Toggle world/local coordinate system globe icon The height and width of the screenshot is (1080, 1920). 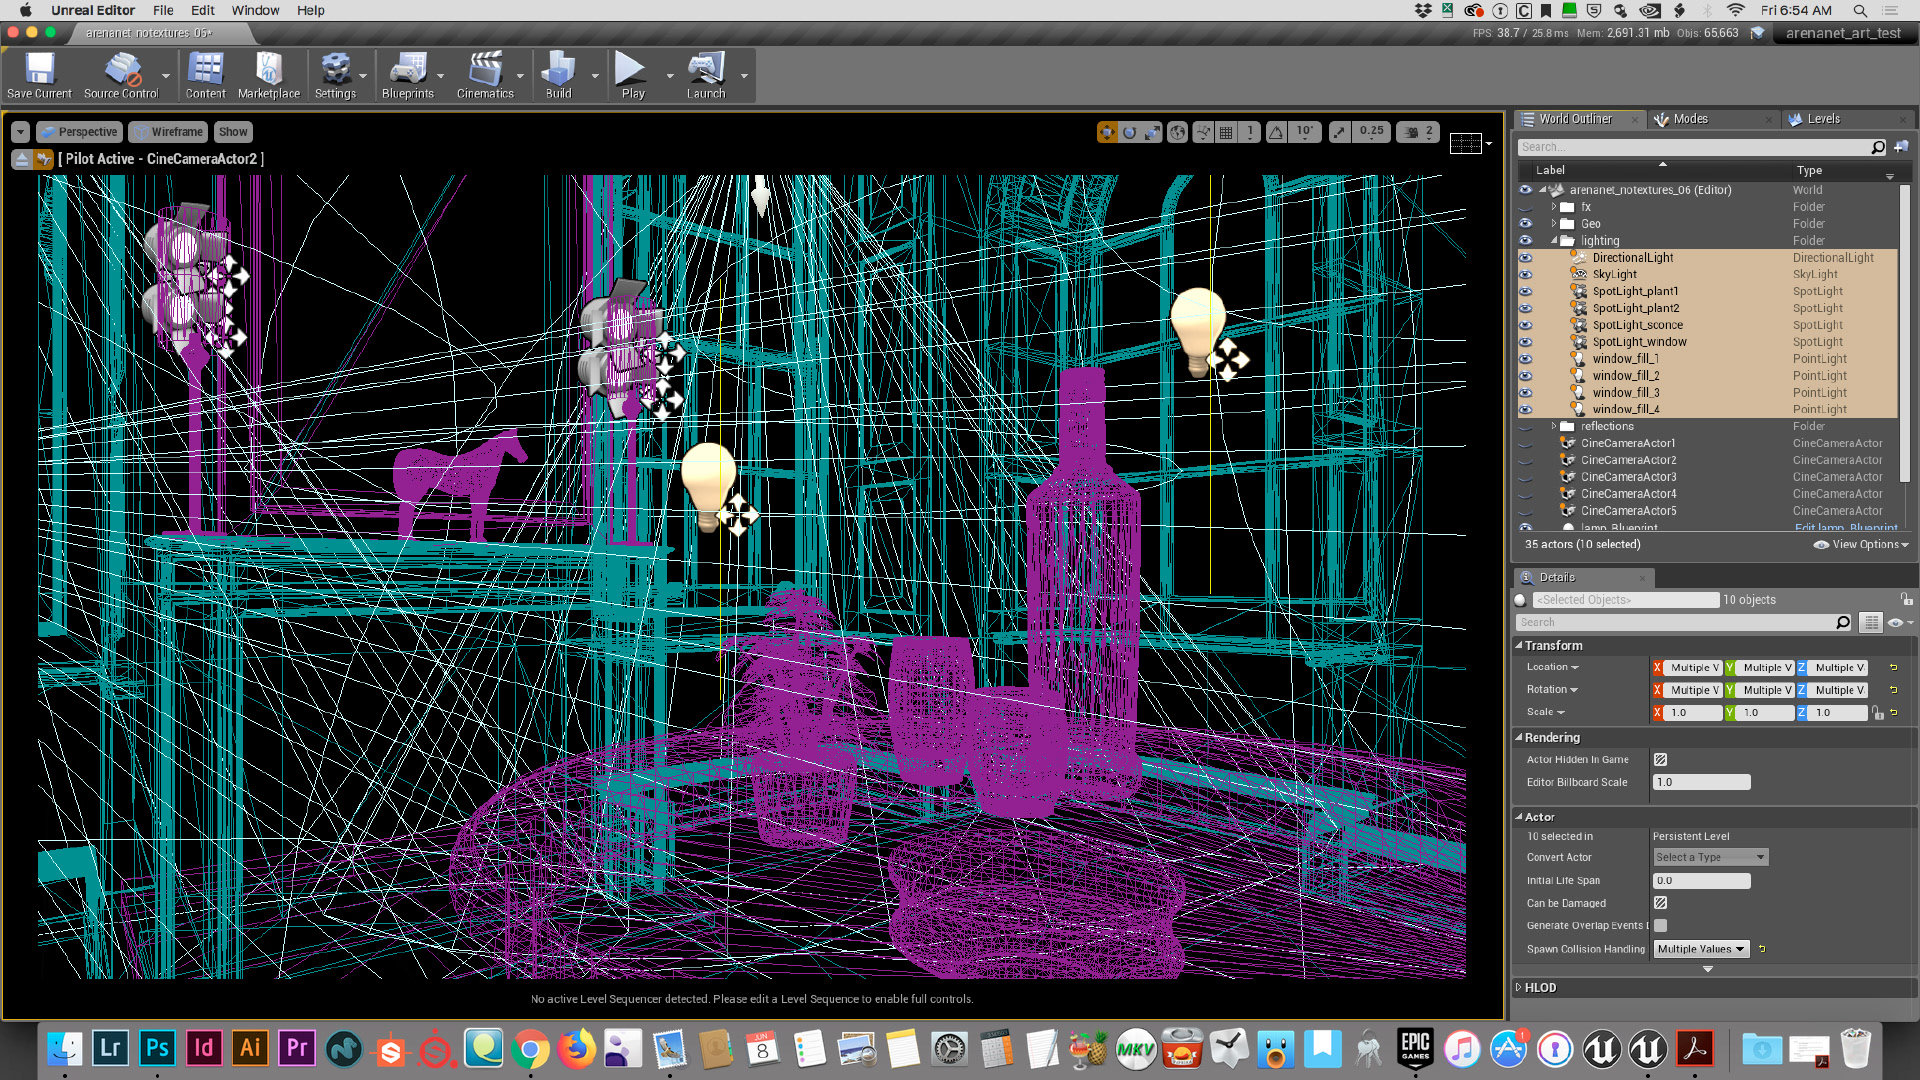tap(1178, 132)
